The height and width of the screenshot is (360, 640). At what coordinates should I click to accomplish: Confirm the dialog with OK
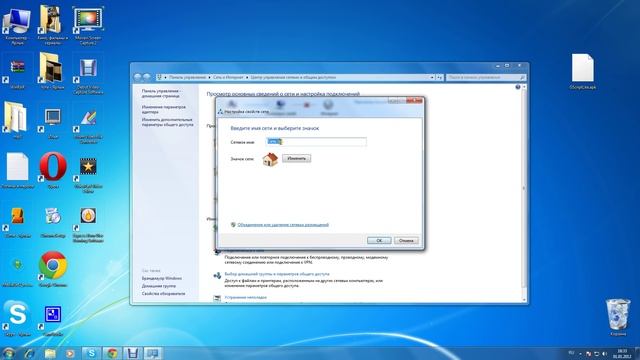point(379,240)
